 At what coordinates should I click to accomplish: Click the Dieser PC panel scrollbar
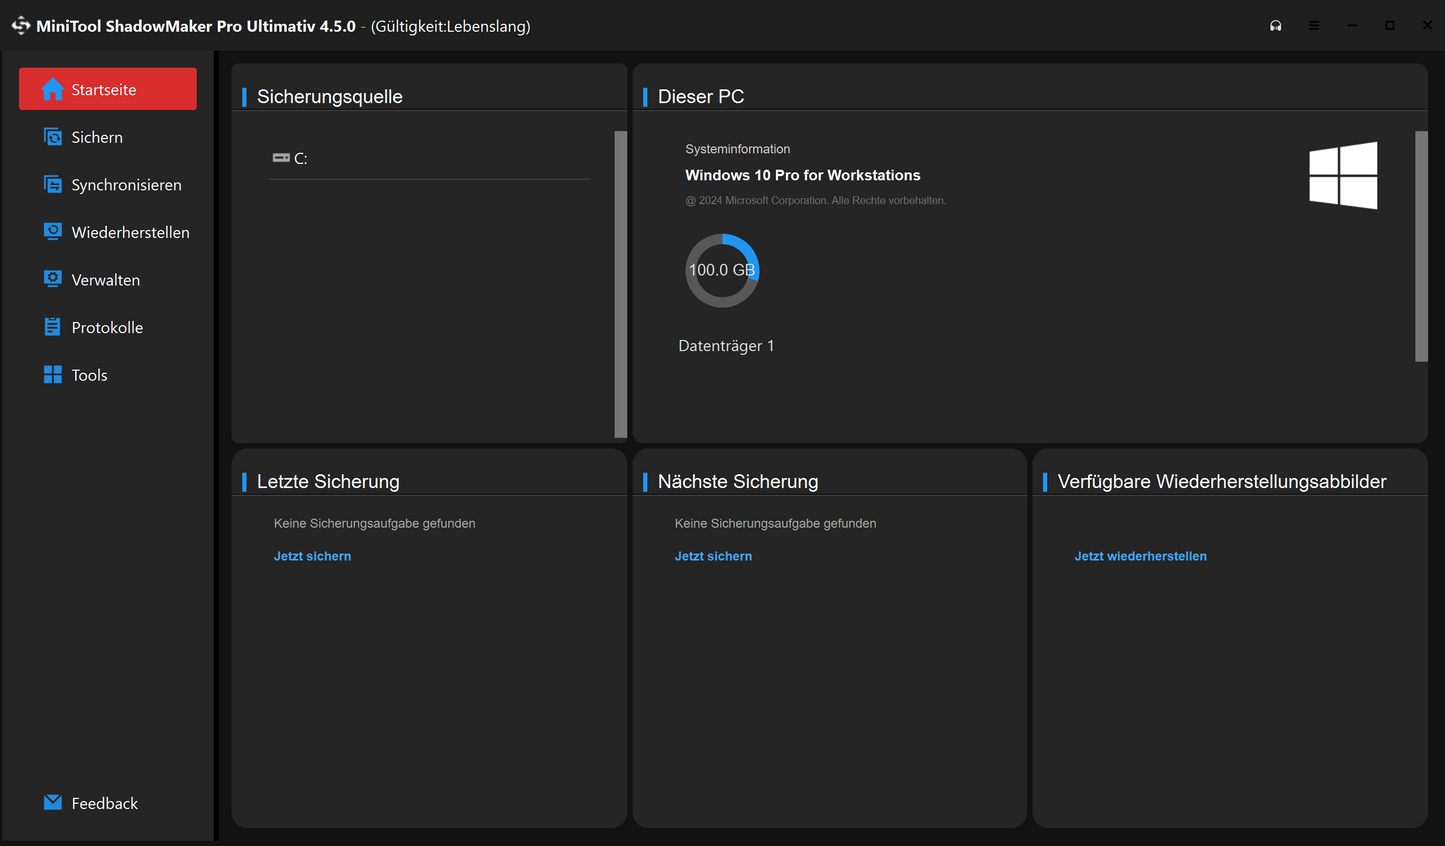click(1421, 246)
